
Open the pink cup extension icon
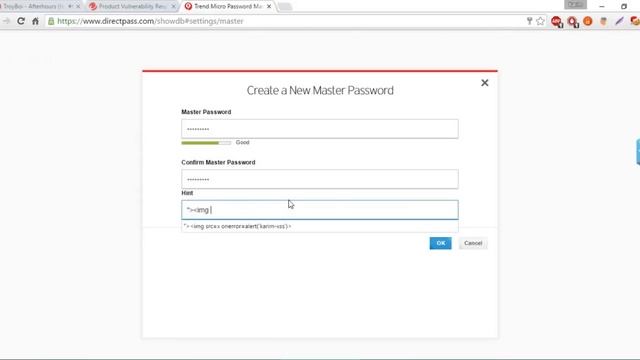coord(603,21)
